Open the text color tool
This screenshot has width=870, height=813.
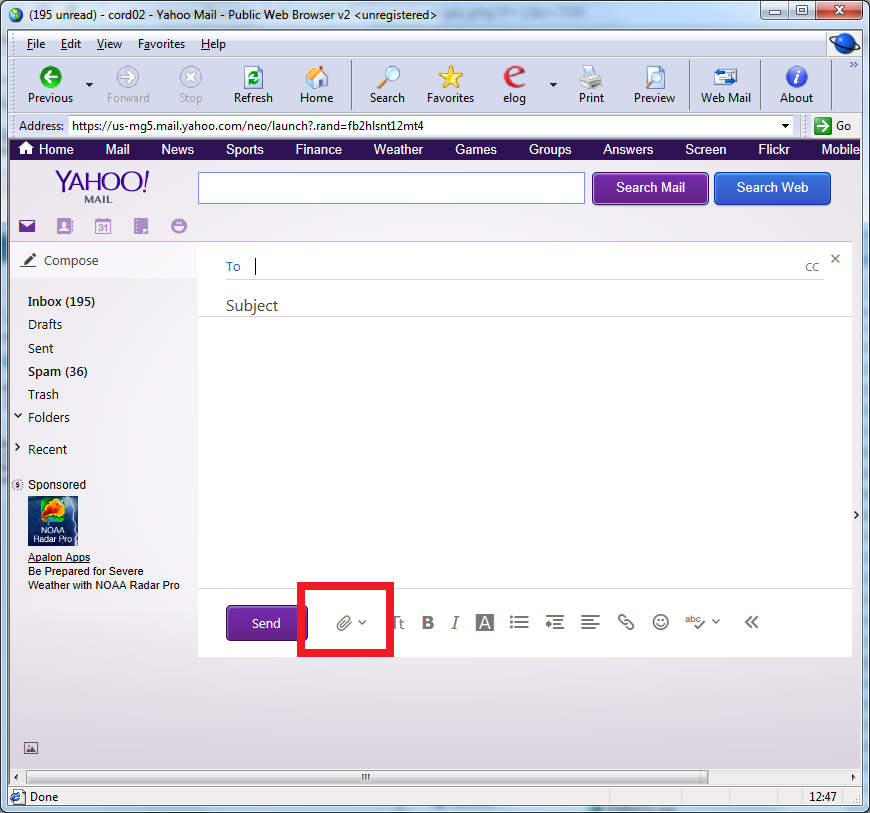click(484, 623)
